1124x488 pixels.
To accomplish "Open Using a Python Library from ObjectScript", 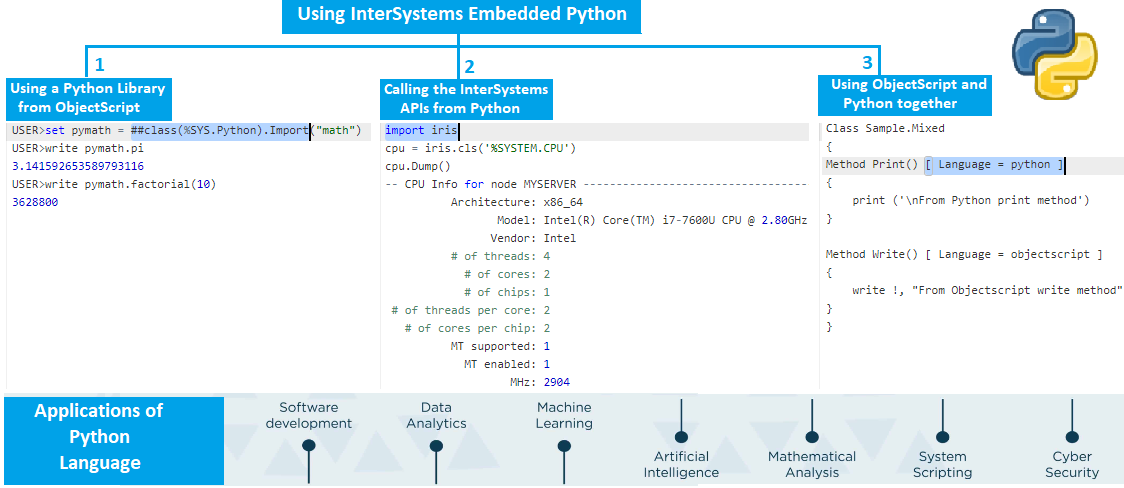I will click(x=87, y=98).
